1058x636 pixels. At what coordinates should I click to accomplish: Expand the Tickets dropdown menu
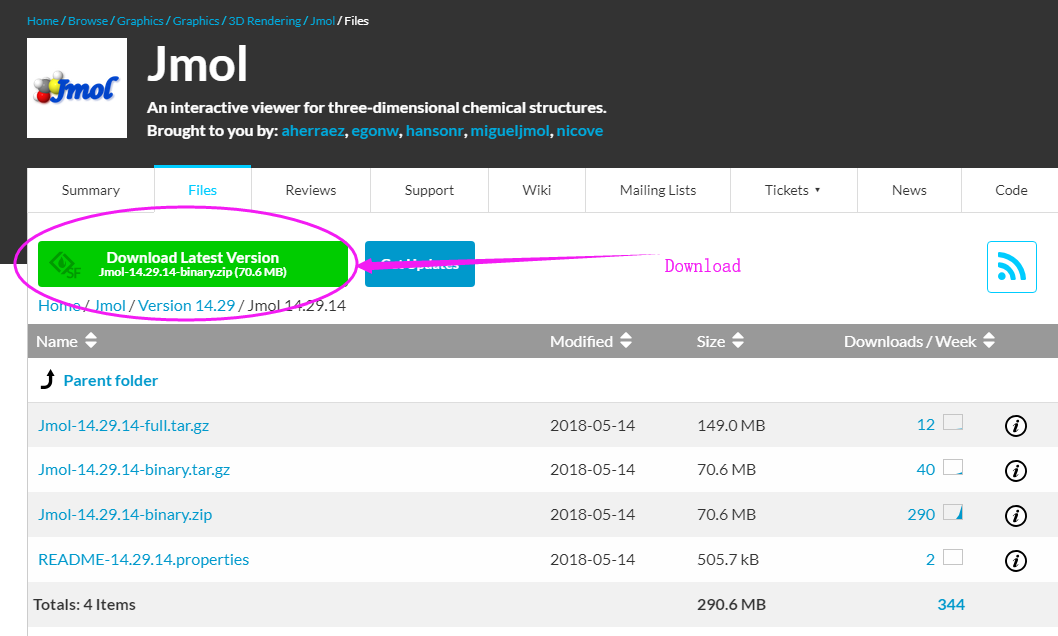792,190
